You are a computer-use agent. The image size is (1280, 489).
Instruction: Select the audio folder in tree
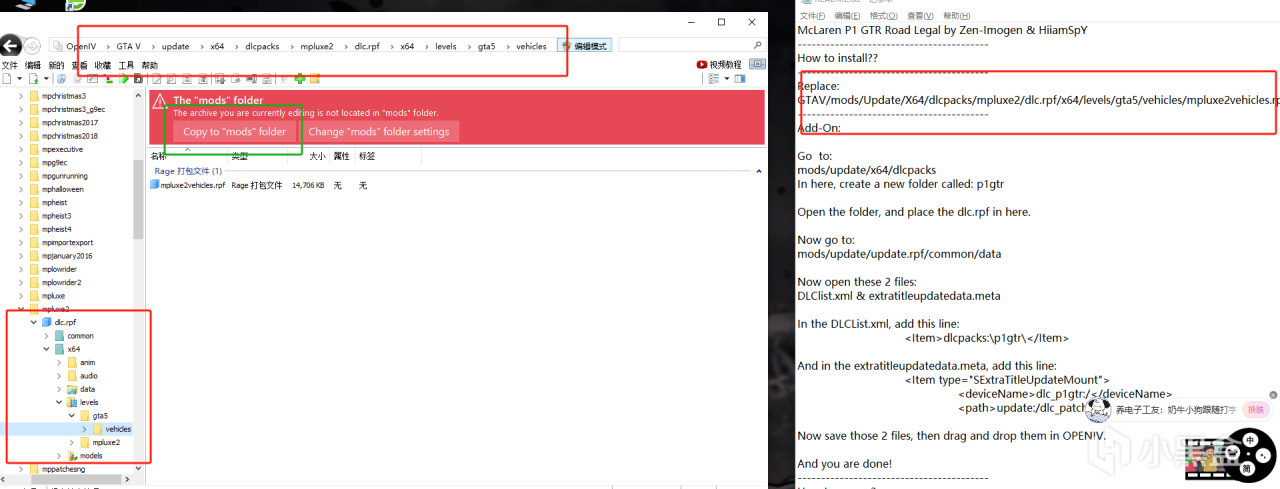[89, 376]
